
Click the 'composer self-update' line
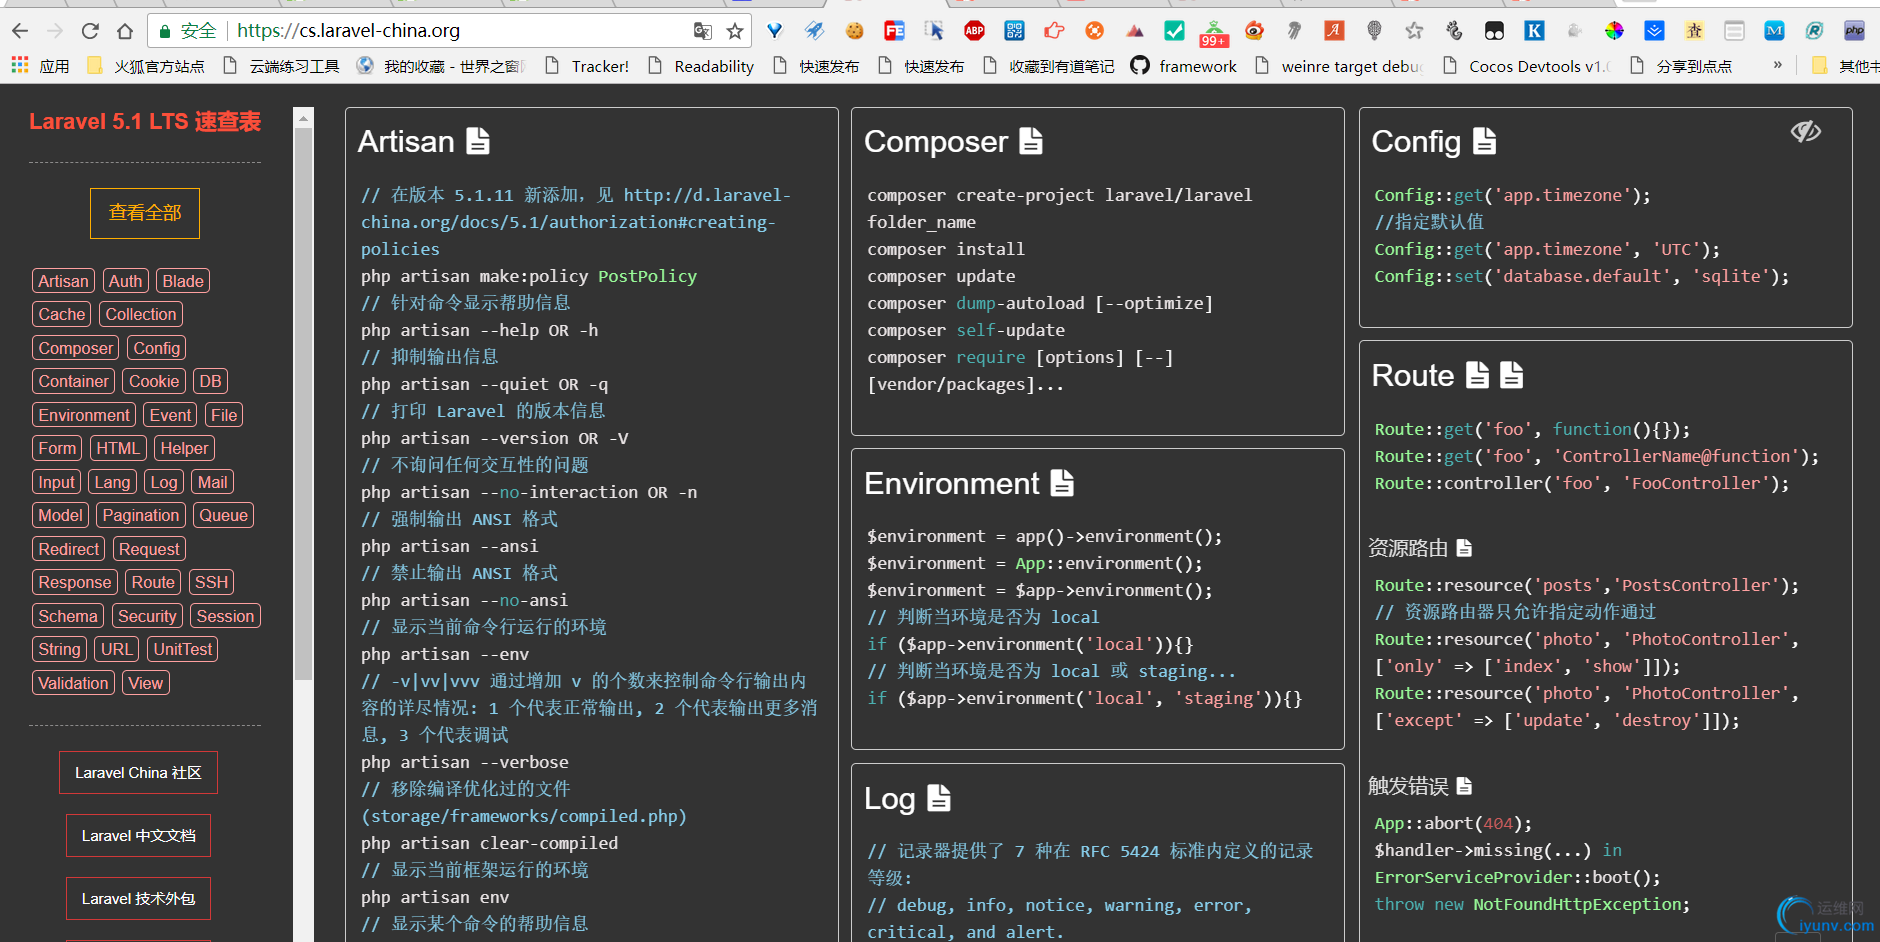[966, 330]
